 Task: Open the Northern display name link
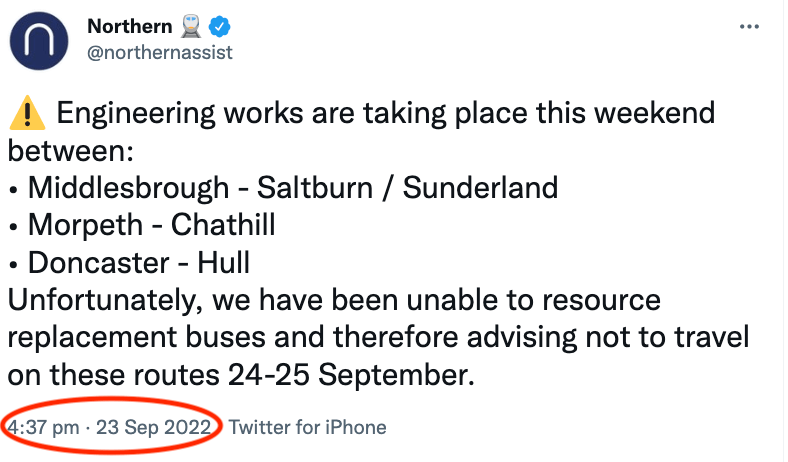click(x=129, y=26)
